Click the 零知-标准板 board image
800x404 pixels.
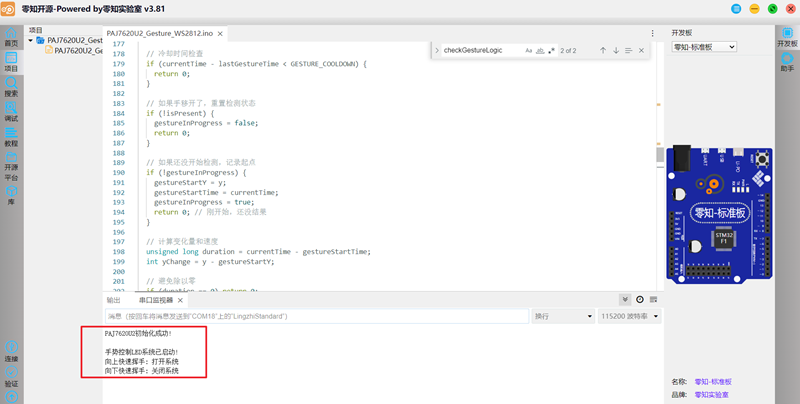point(719,214)
